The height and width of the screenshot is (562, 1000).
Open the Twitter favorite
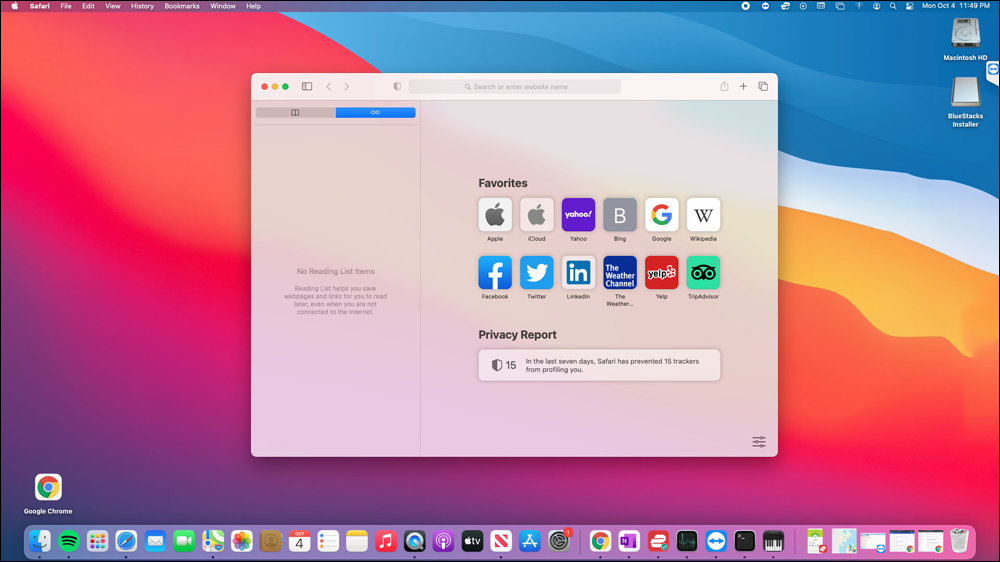[536, 272]
